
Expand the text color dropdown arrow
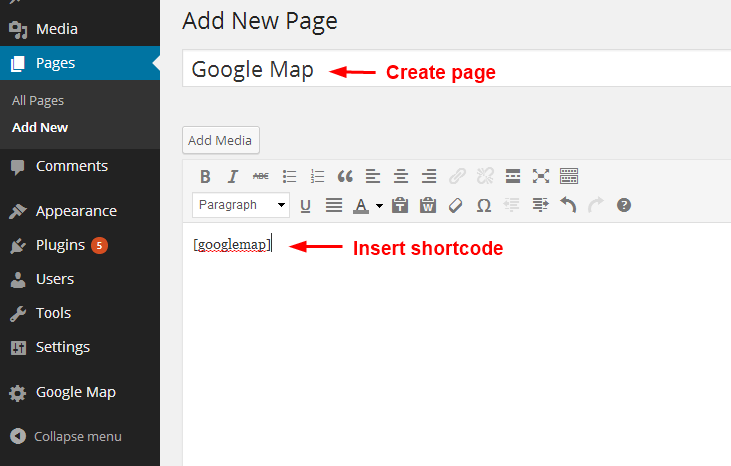click(379, 206)
